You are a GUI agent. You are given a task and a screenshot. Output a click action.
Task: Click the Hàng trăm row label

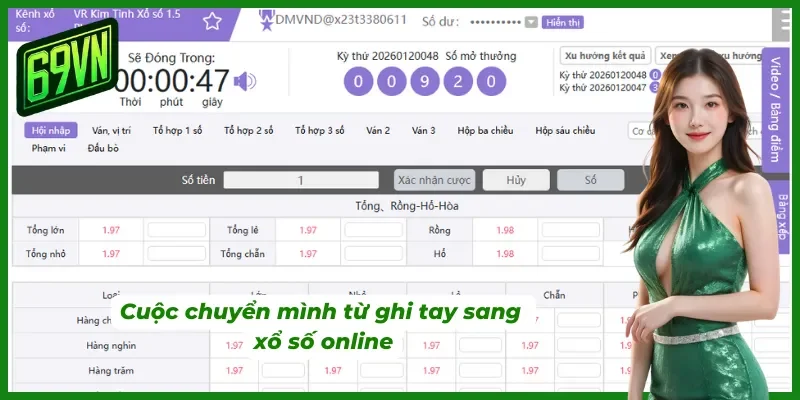[x=111, y=370]
